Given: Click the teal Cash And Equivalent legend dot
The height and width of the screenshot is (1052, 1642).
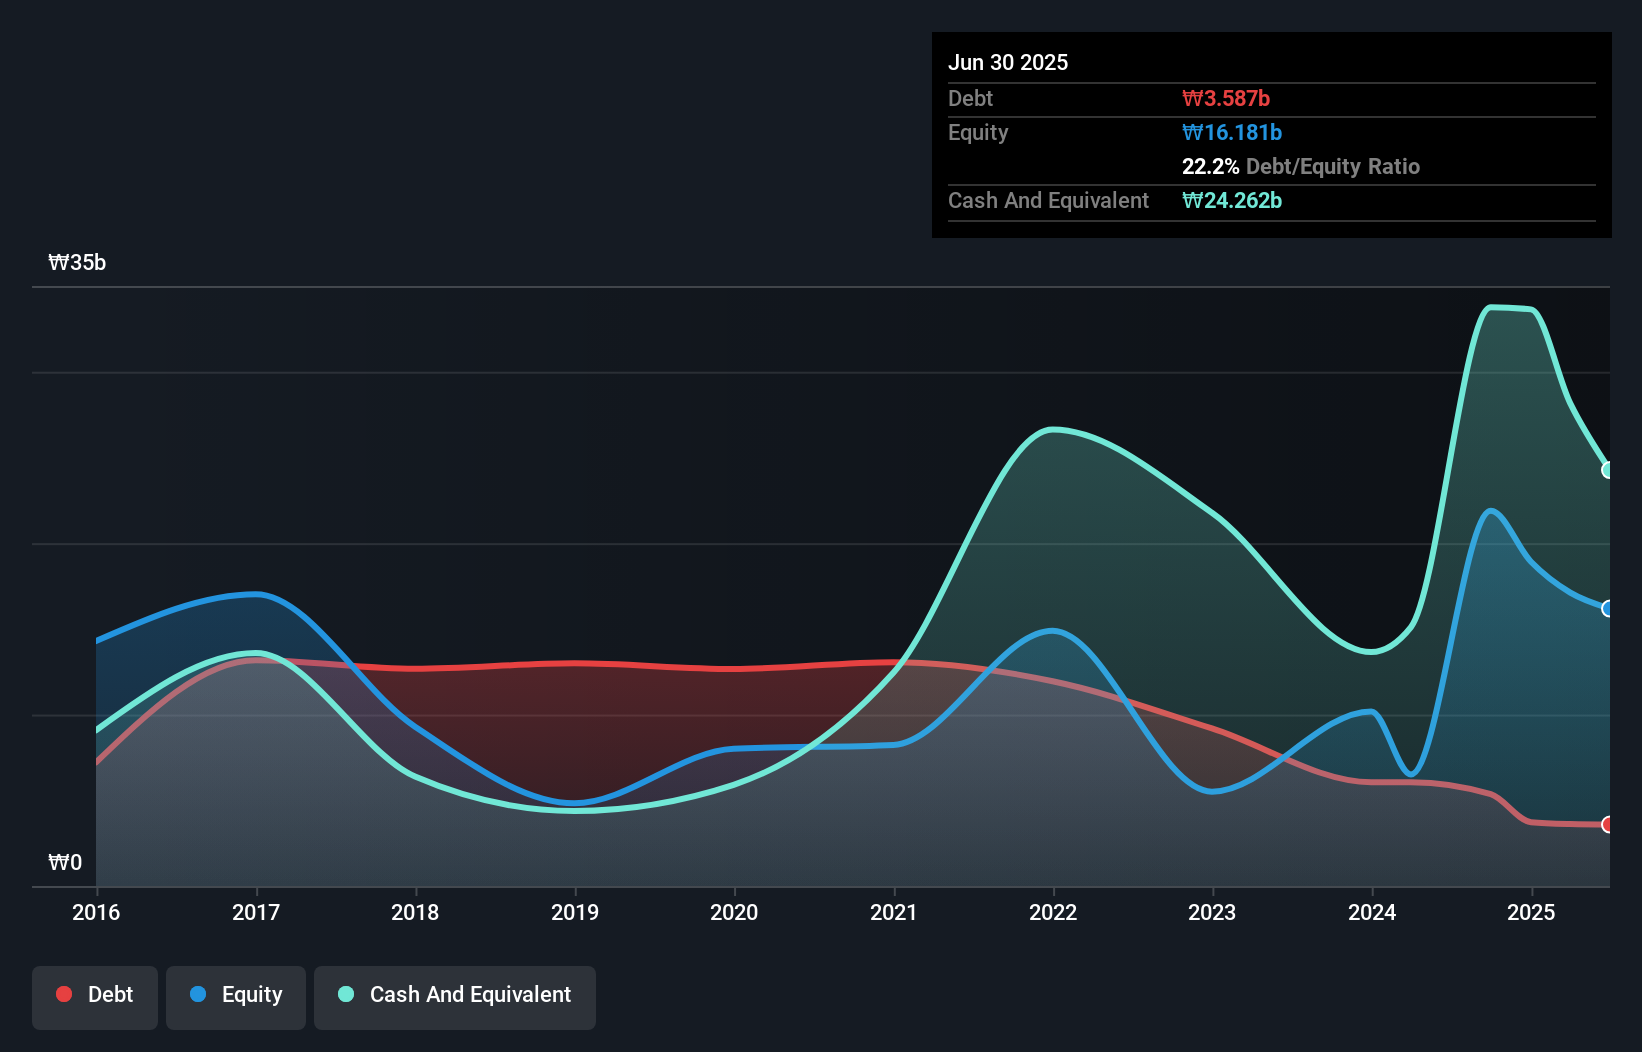Looking at the screenshot, I should tap(345, 994).
